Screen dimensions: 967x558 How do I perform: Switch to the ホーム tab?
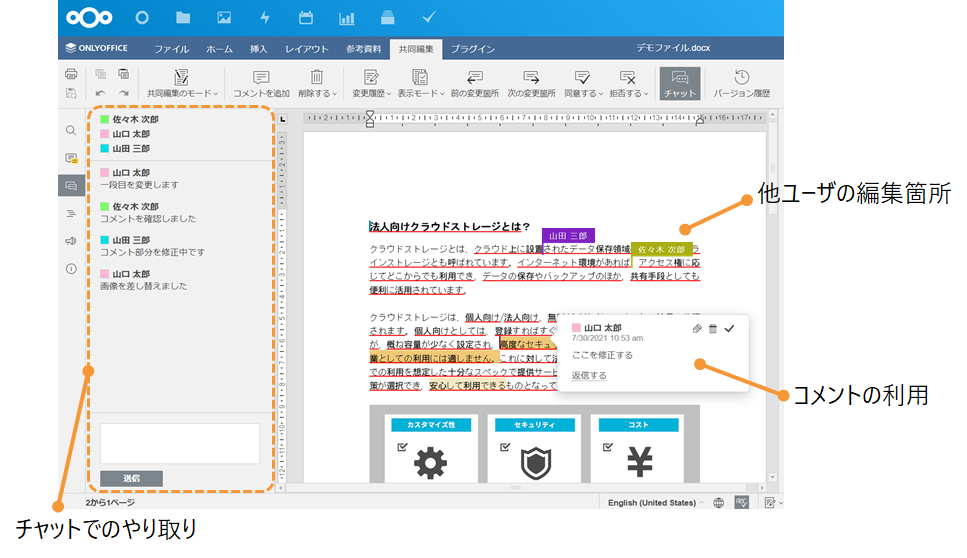click(219, 49)
